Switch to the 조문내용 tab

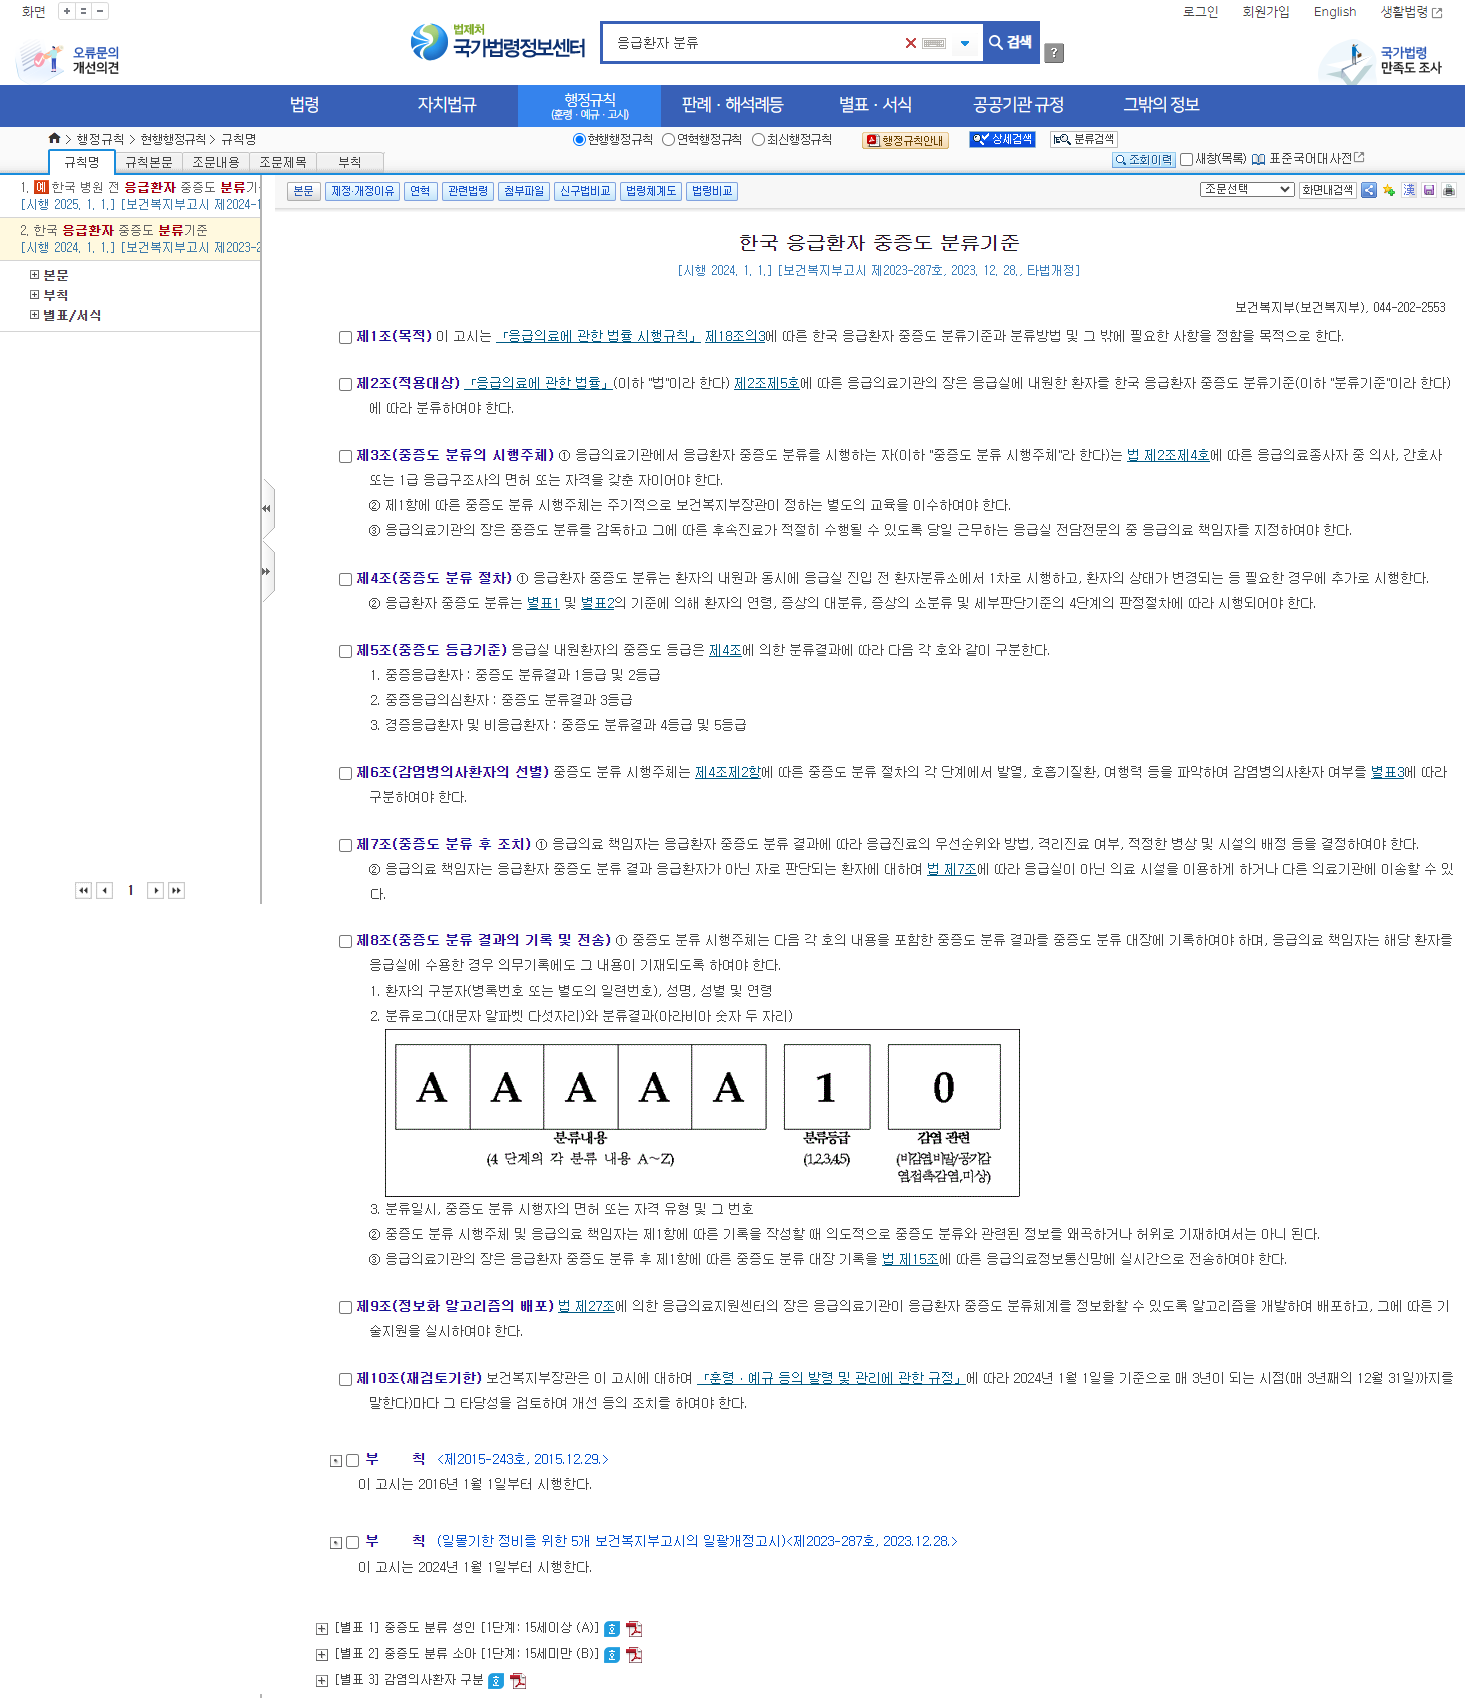216,162
